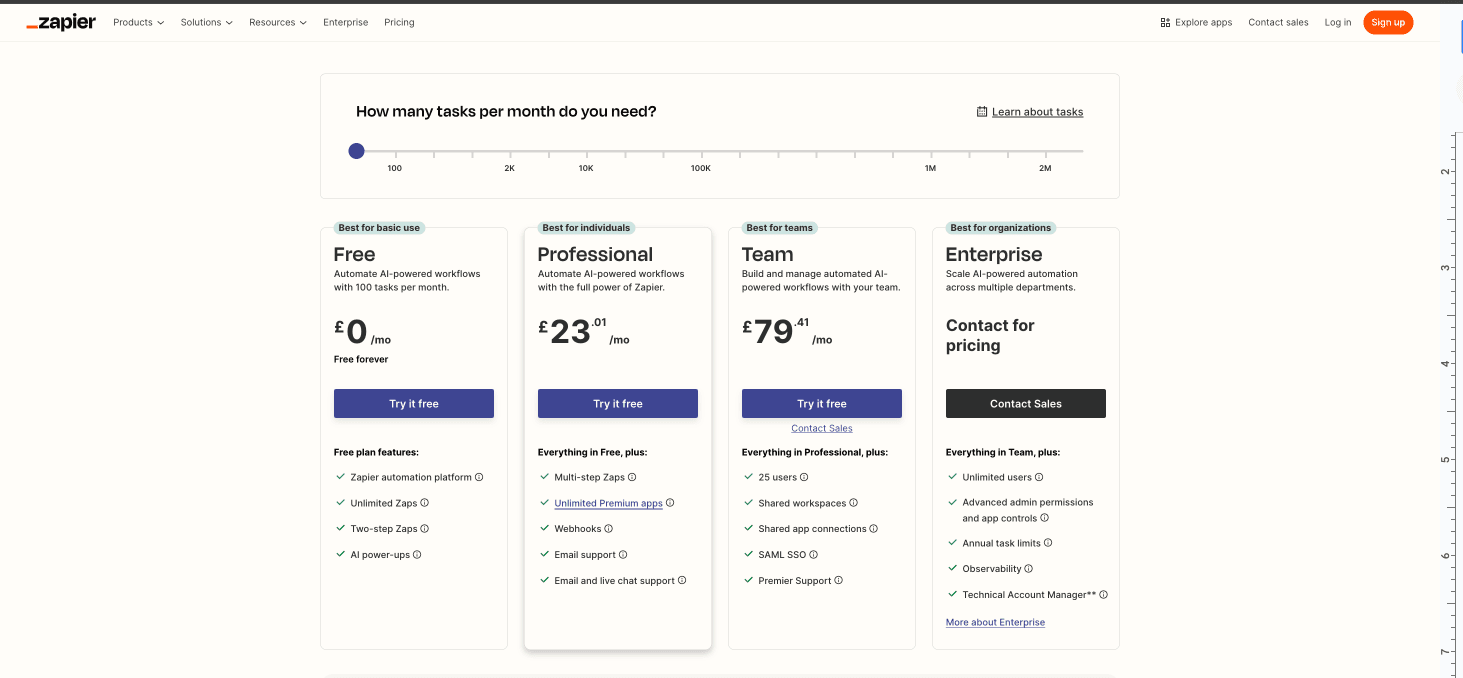The image size is (1463, 678).
Task: Open the Pricing nav item
Action: [x=399, y=22]
